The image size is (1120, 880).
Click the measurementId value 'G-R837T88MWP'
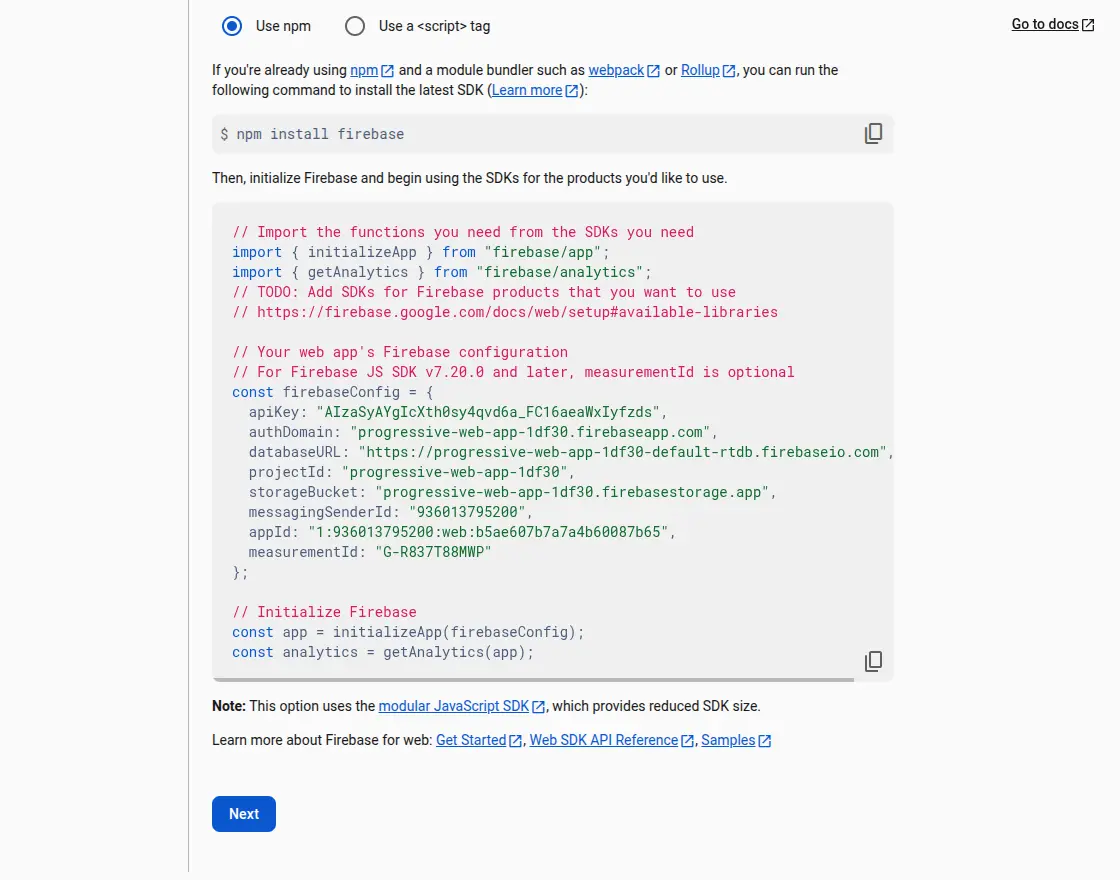point(434,552)
